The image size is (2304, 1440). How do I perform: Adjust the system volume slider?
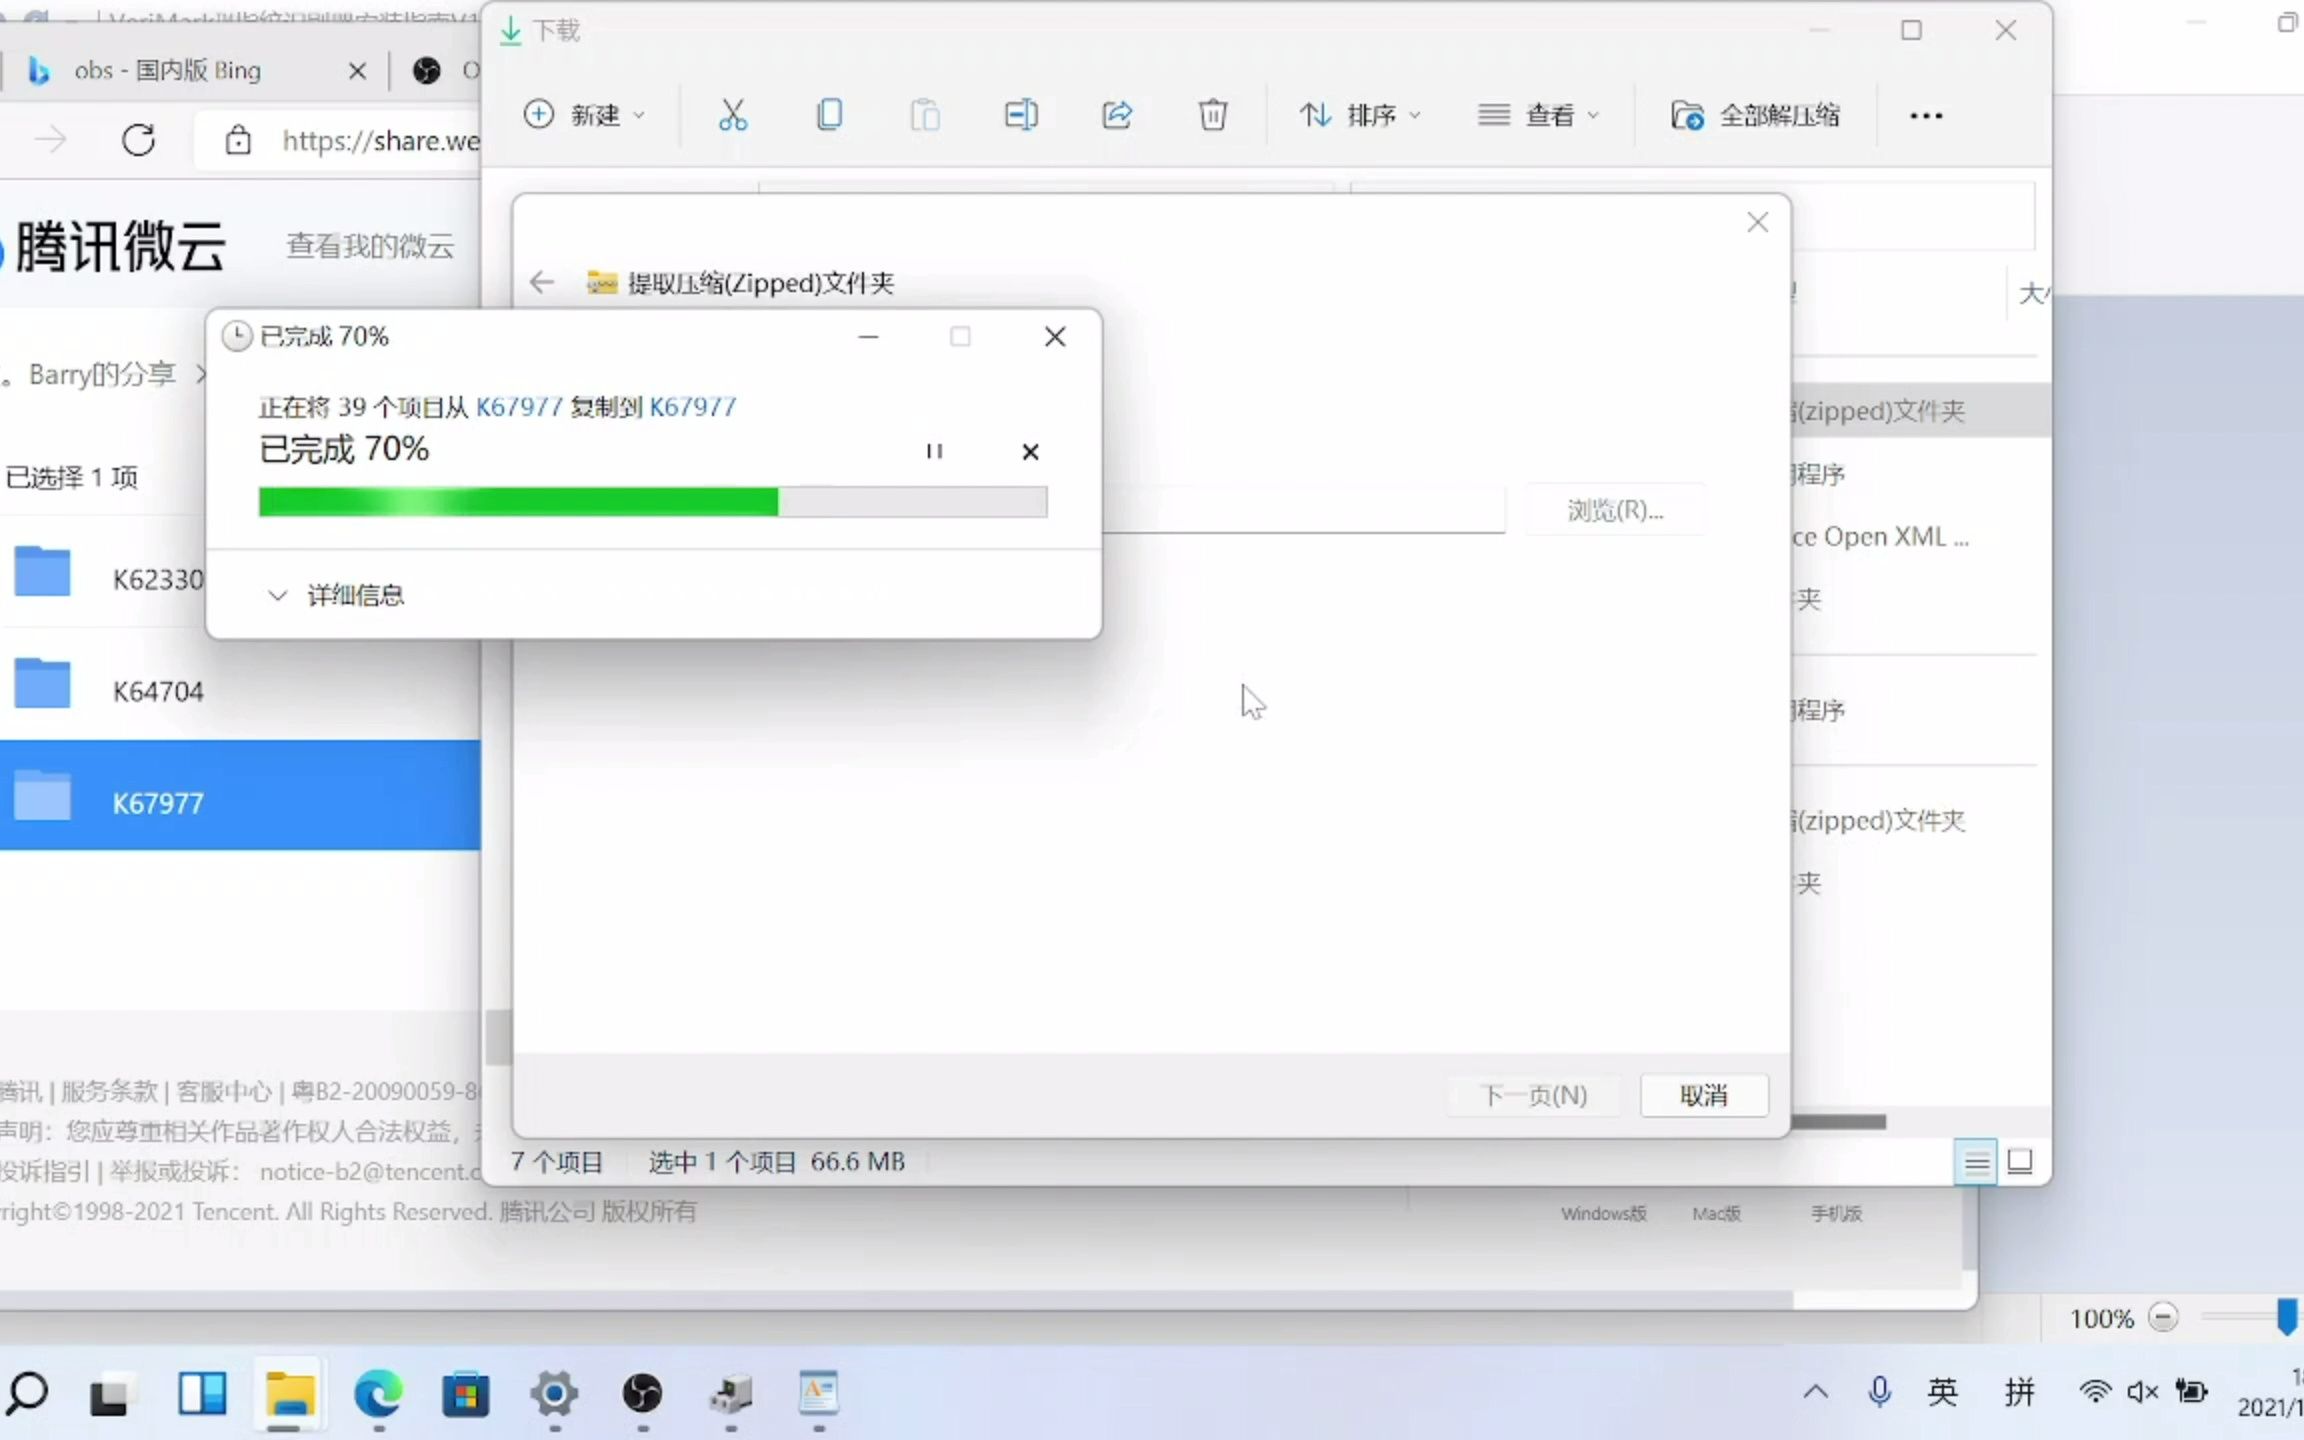[2142, 1390]
